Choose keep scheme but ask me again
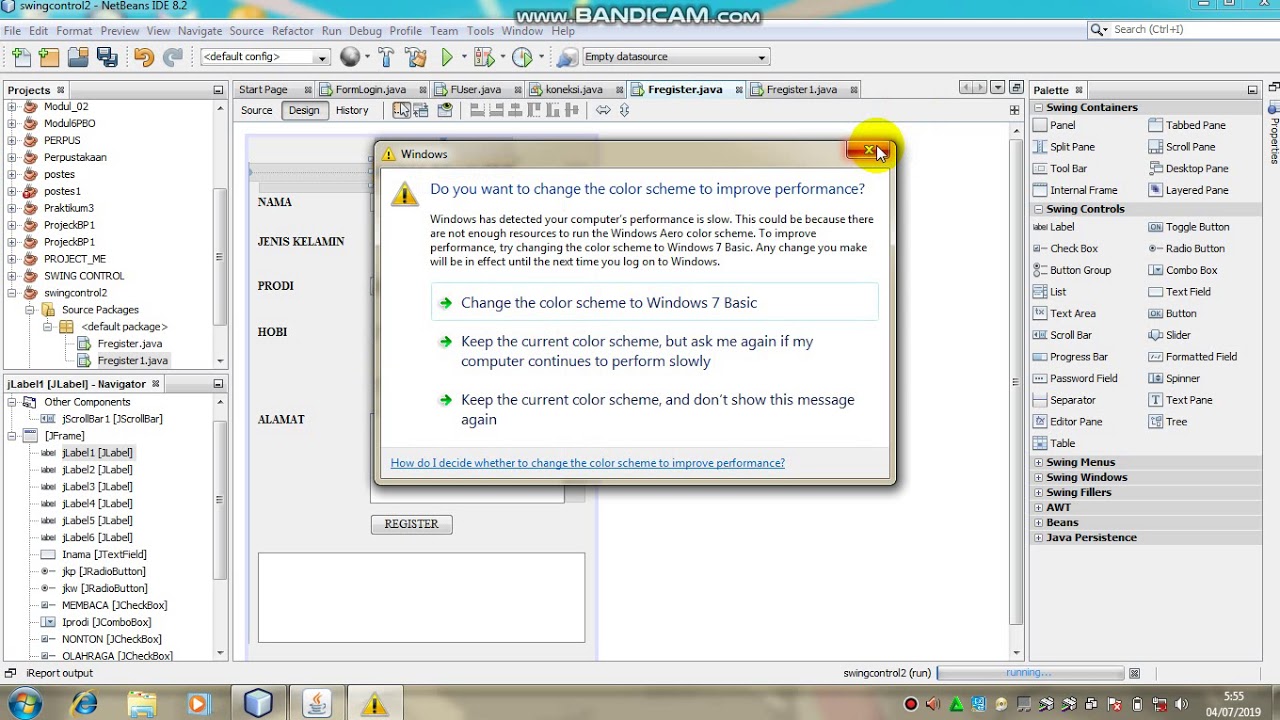Screen dimensions: 1280x720 [x=655, y=351]
